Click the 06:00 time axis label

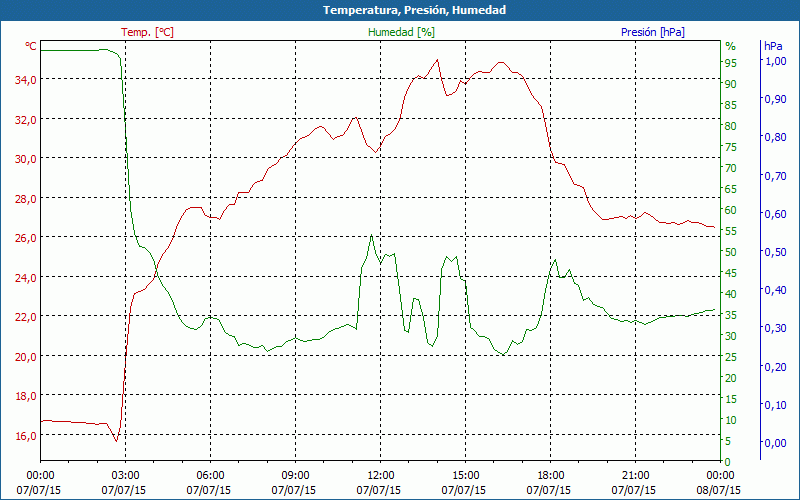click(x=210, y=476)
